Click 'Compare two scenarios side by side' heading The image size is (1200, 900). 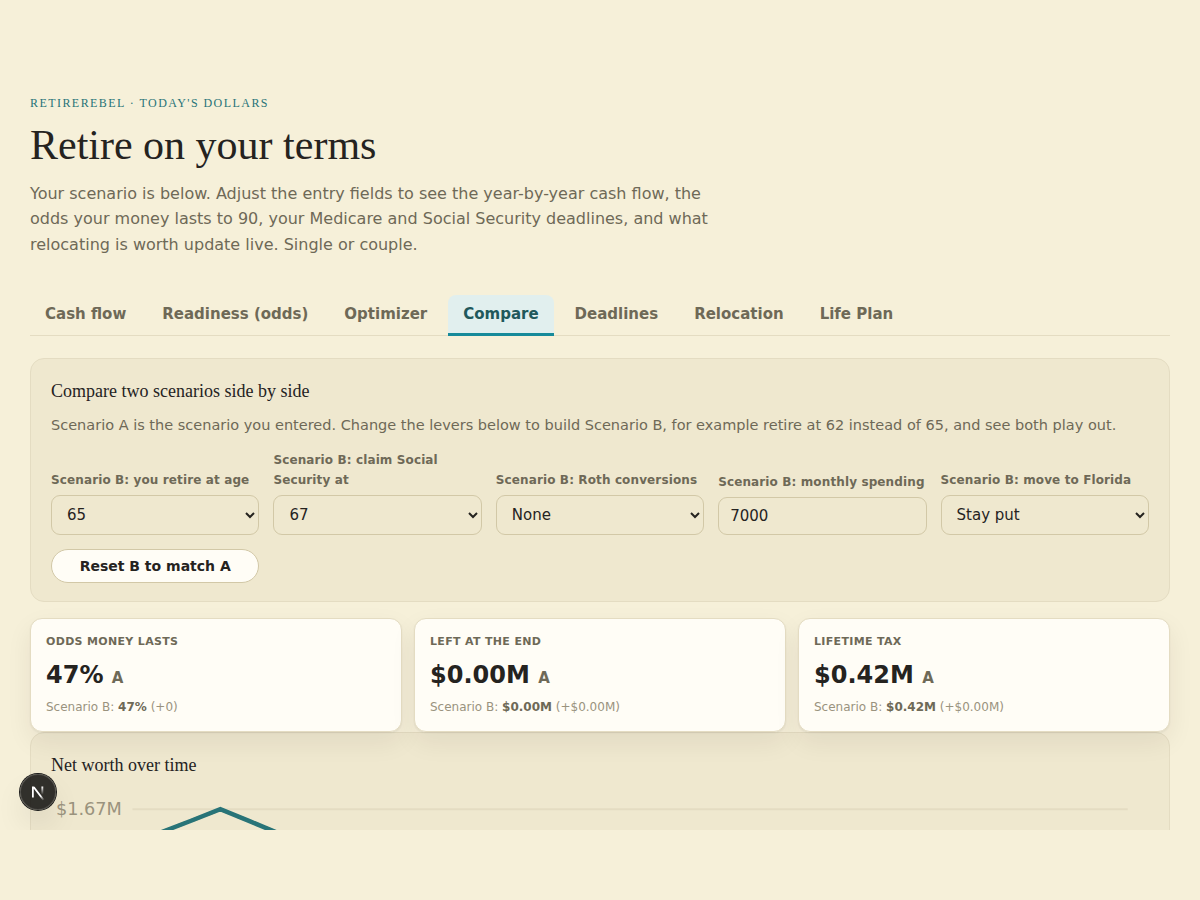[x=180, y=391]
